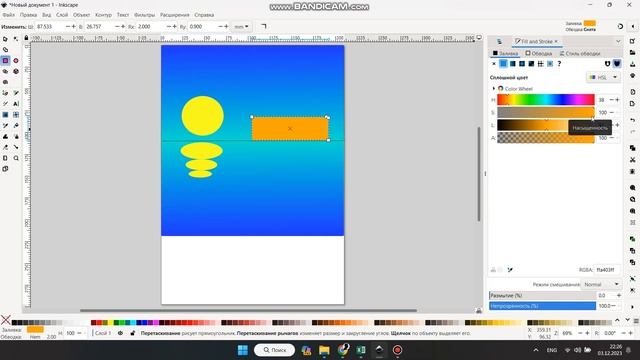
Task: Open the layers and objects panel icon
Action: [500, 42]
